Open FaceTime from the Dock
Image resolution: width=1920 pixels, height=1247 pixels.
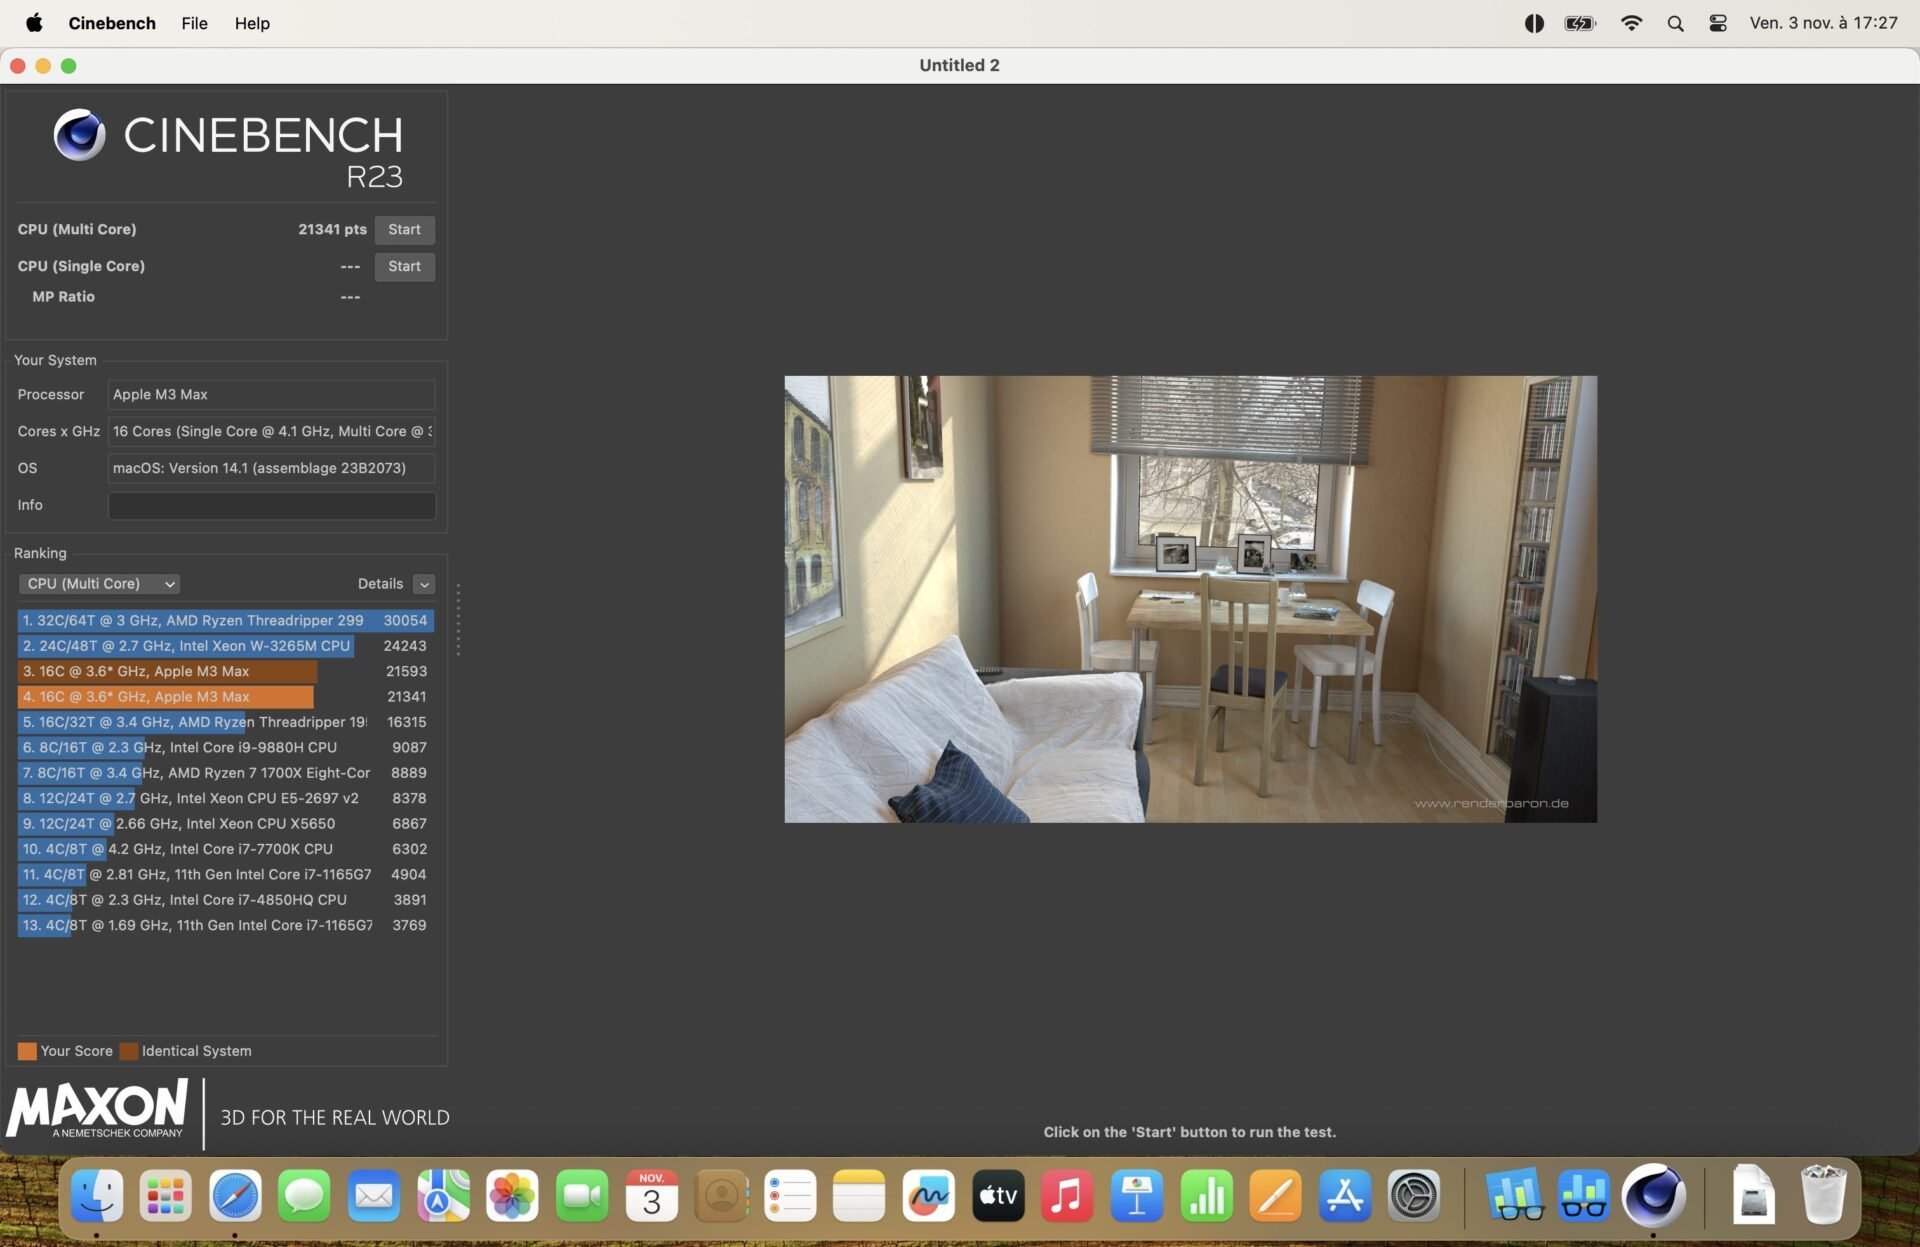click(582, 1196)
